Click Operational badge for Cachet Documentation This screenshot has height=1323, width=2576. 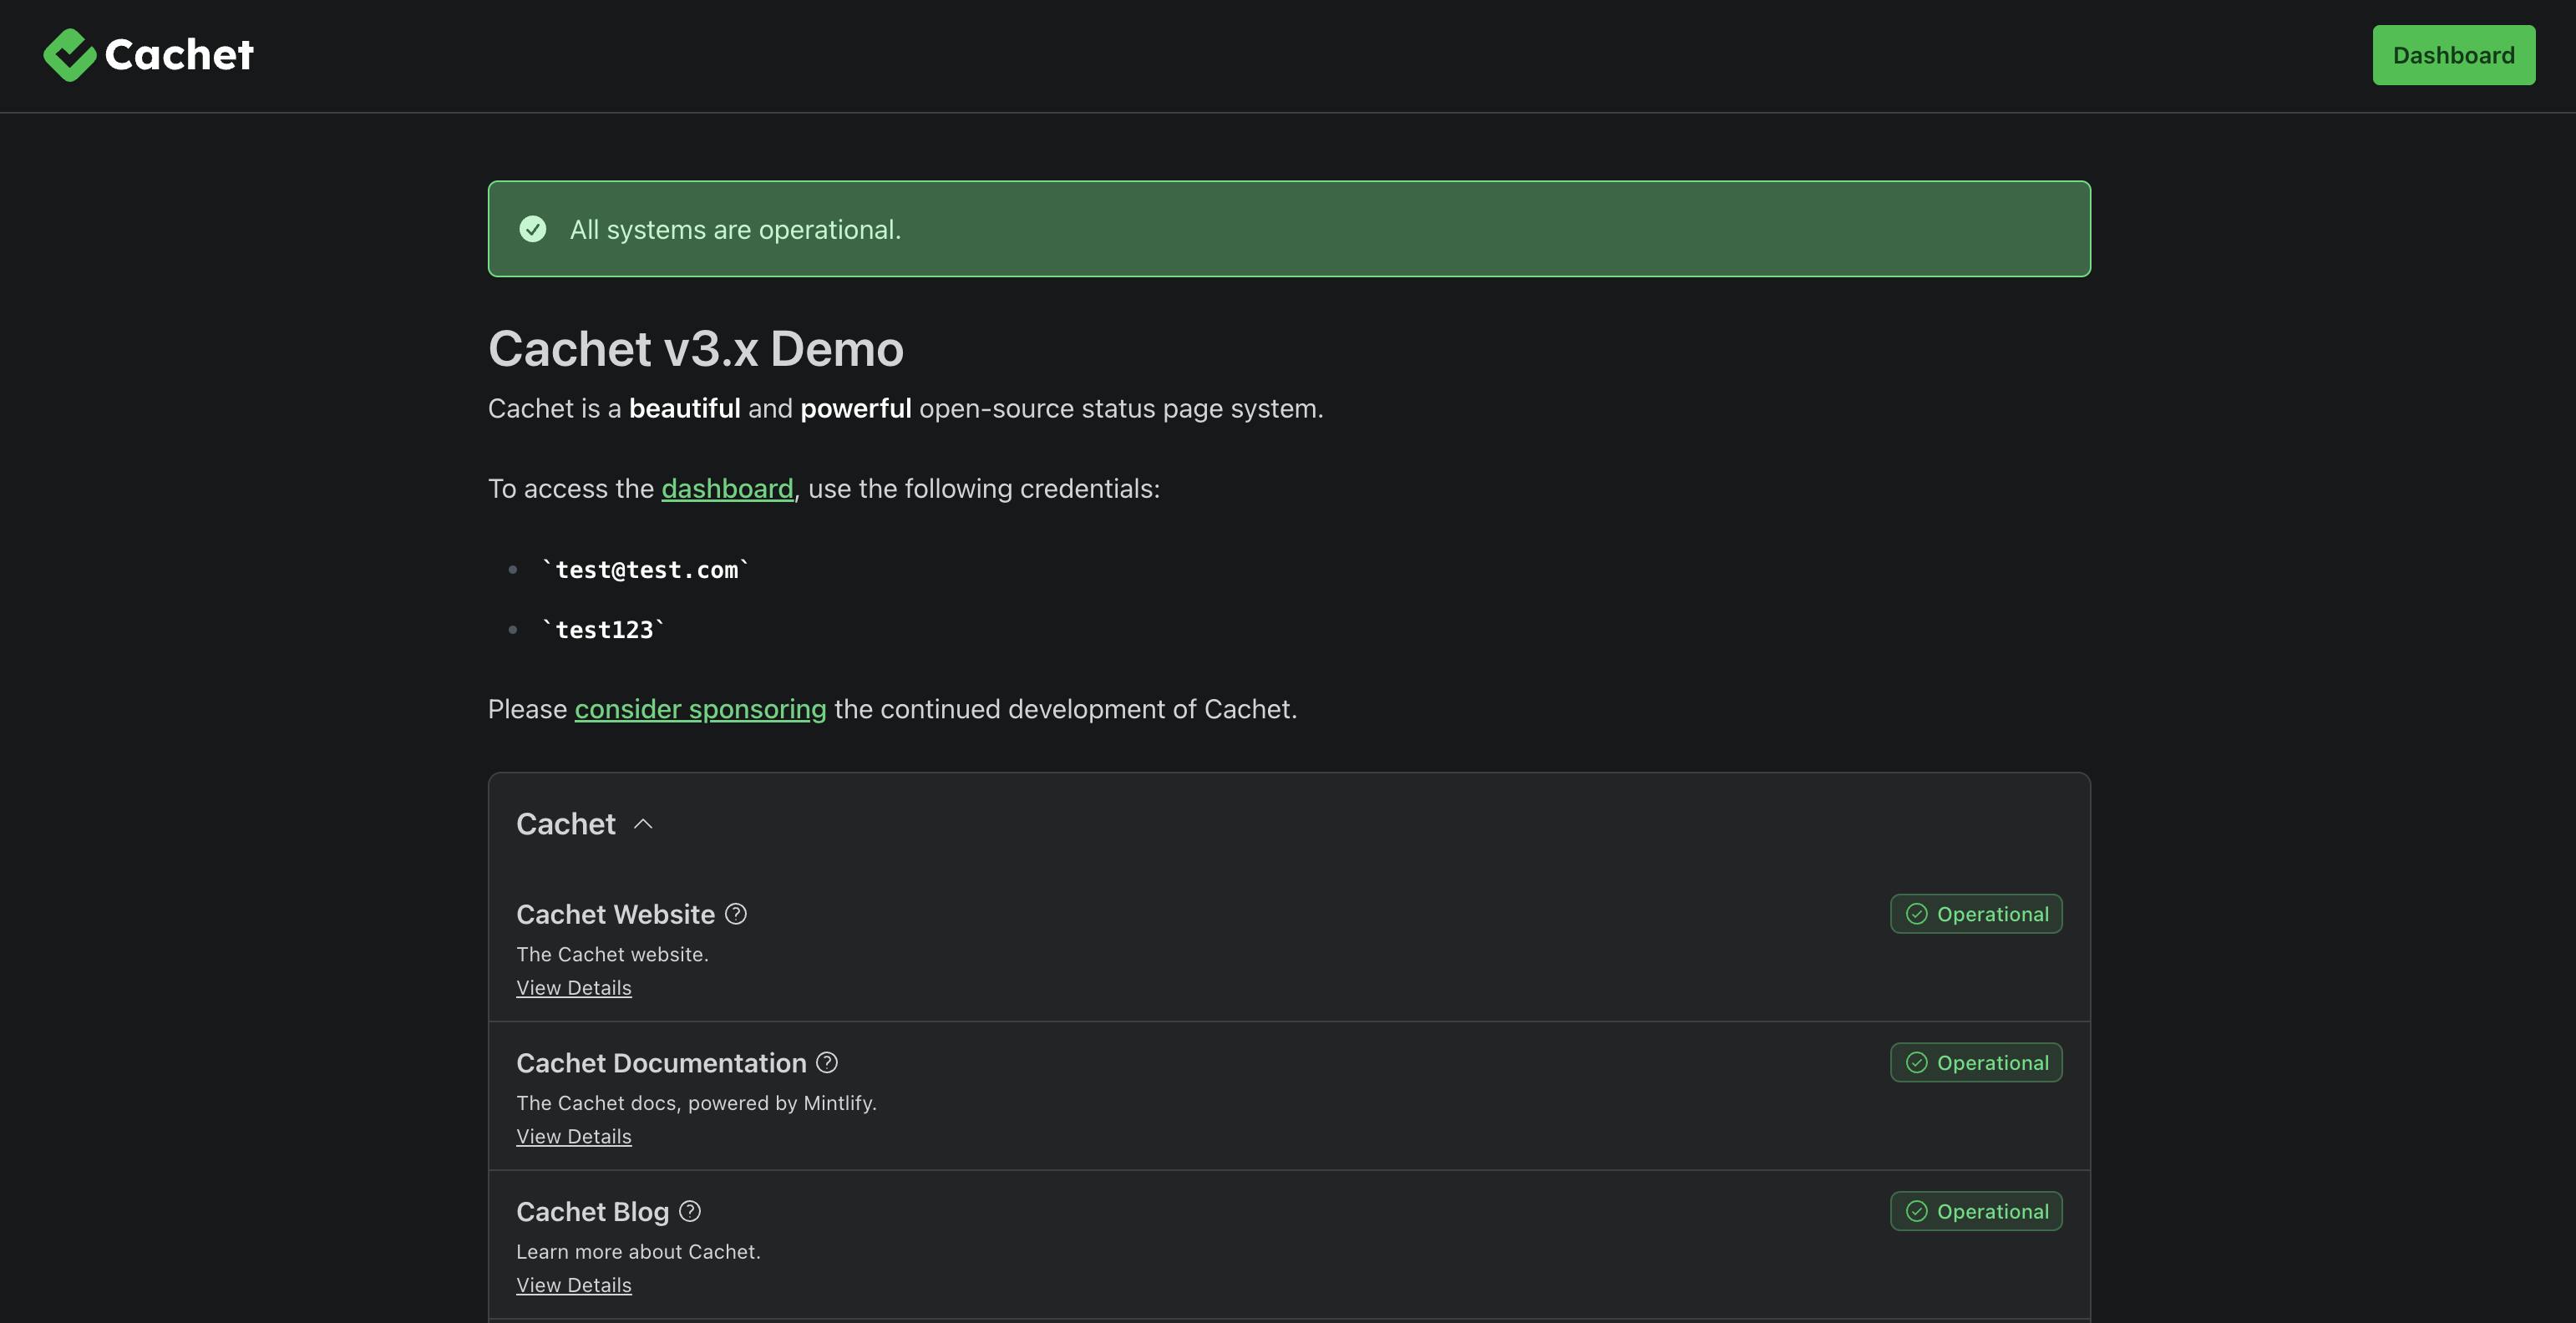coord(1976,1063)
